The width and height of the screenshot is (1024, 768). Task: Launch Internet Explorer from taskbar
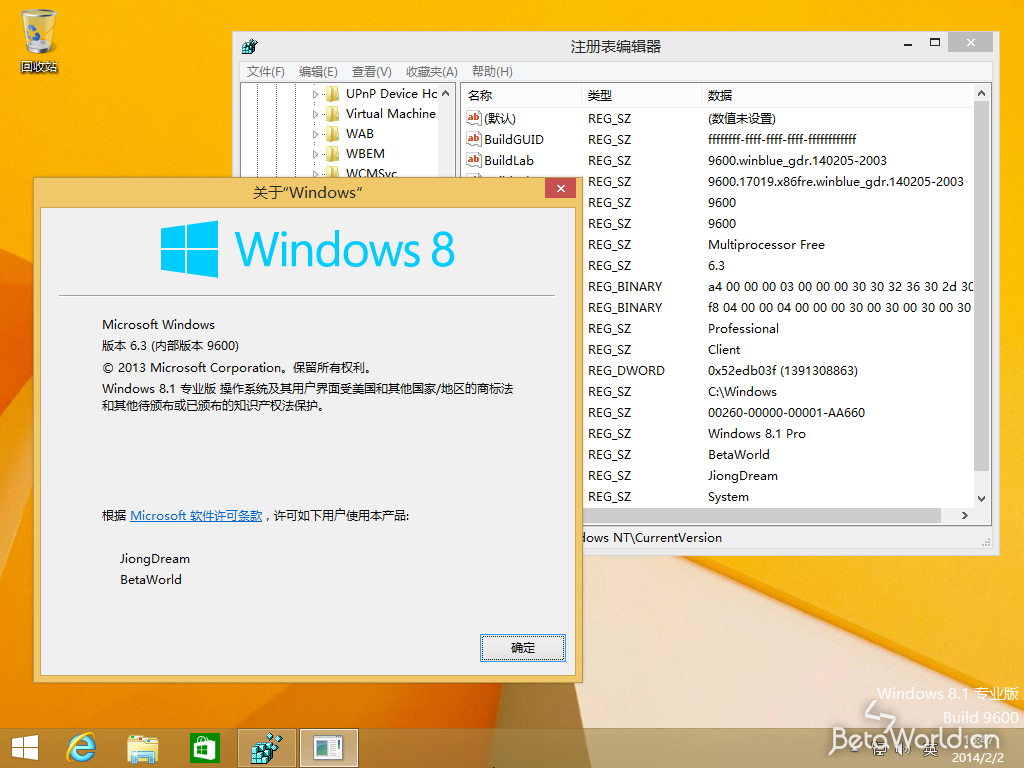tap(81, 747)
